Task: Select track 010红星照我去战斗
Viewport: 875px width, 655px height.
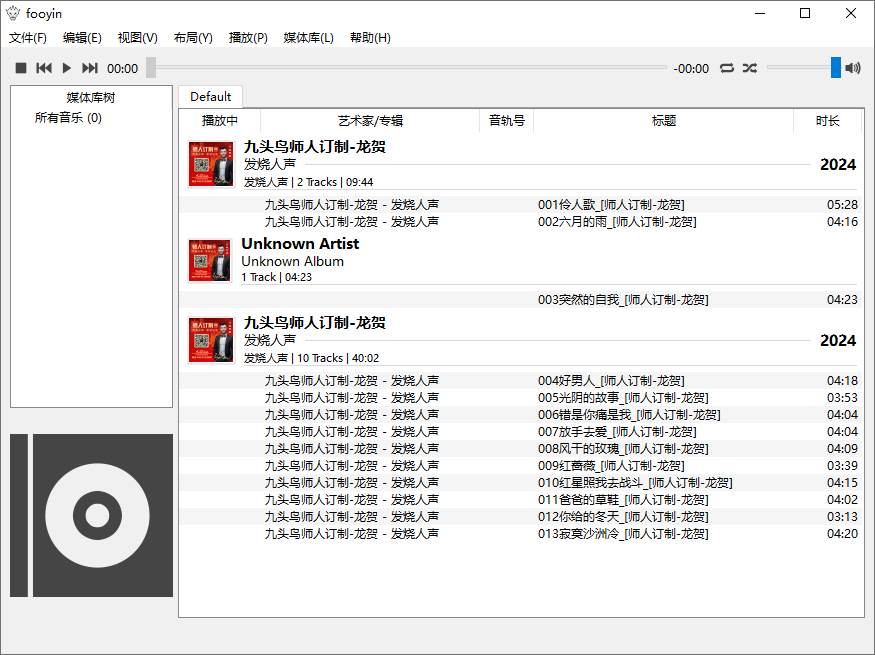Action: [x=634, y=483]
